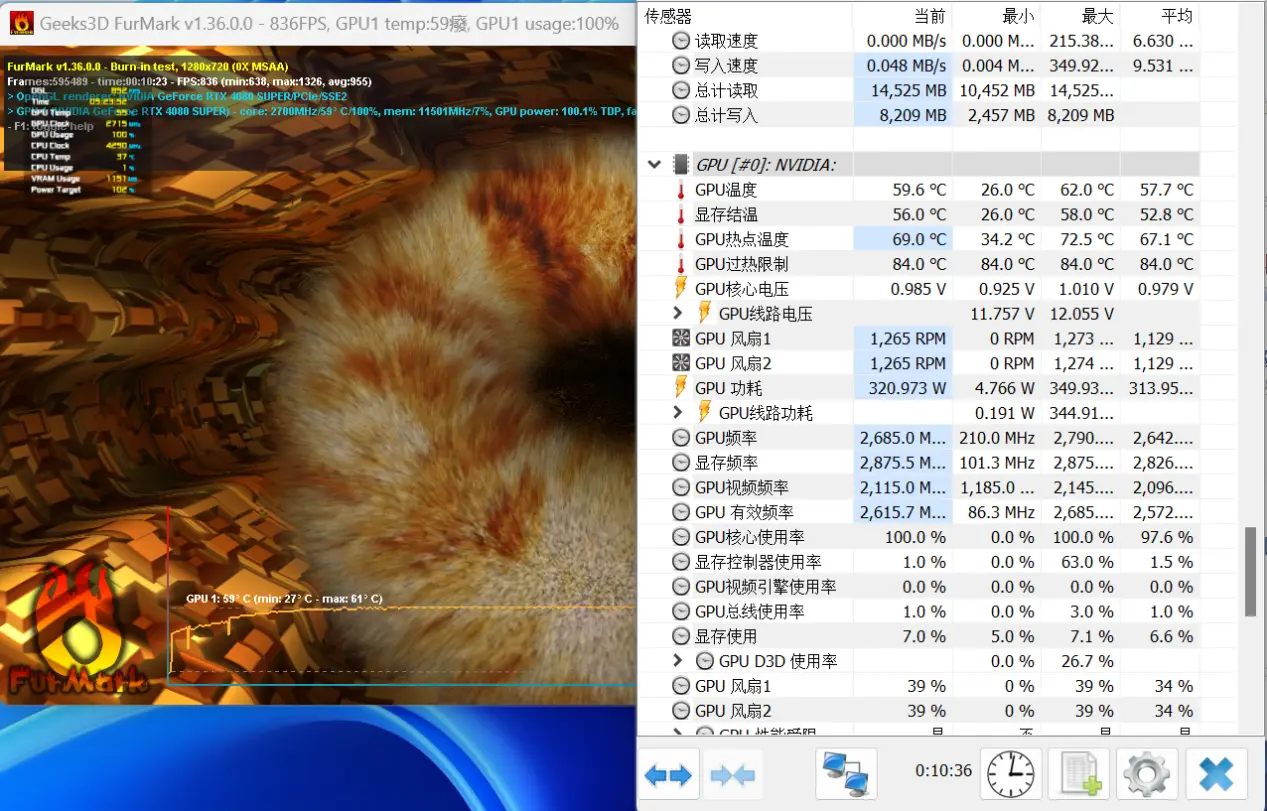Click the 读取速度 sensor clock icon
Viewport: 1267px width, 811px height.
tap(681, 40)
